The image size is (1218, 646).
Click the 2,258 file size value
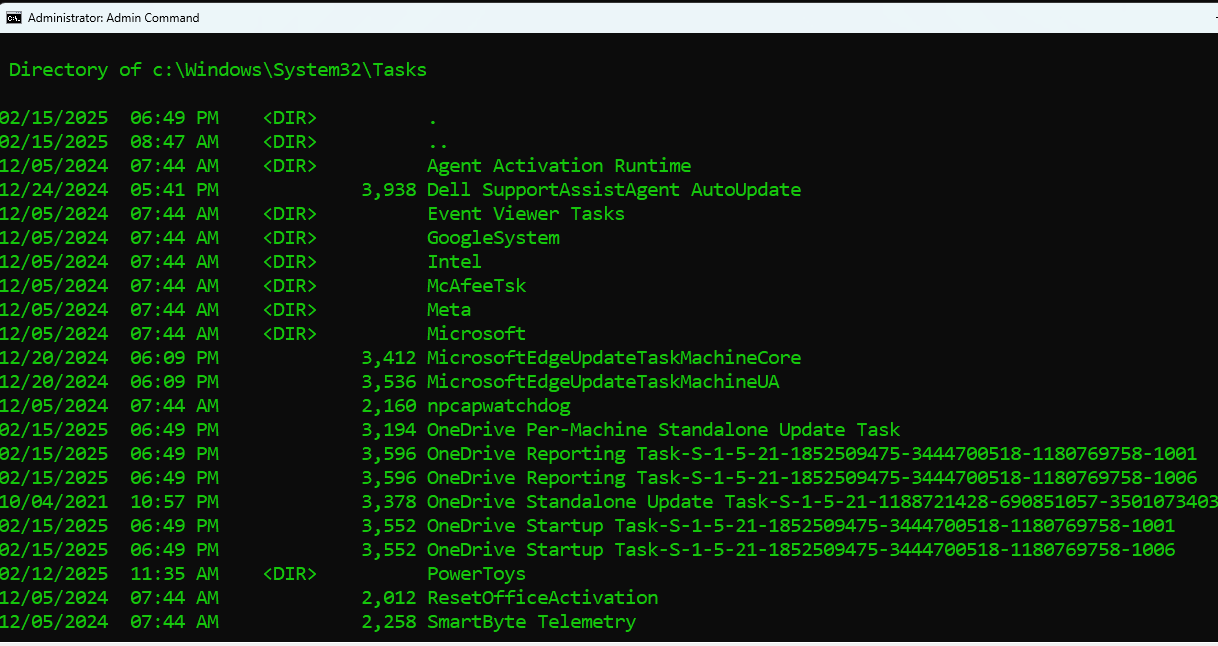[x=388, y=622]
